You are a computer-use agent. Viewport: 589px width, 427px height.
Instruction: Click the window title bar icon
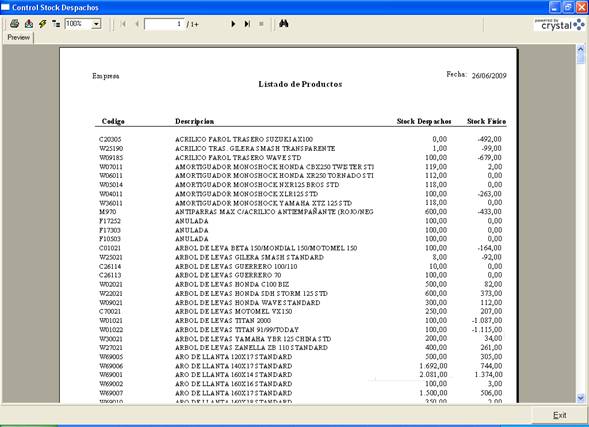point(5,7)
